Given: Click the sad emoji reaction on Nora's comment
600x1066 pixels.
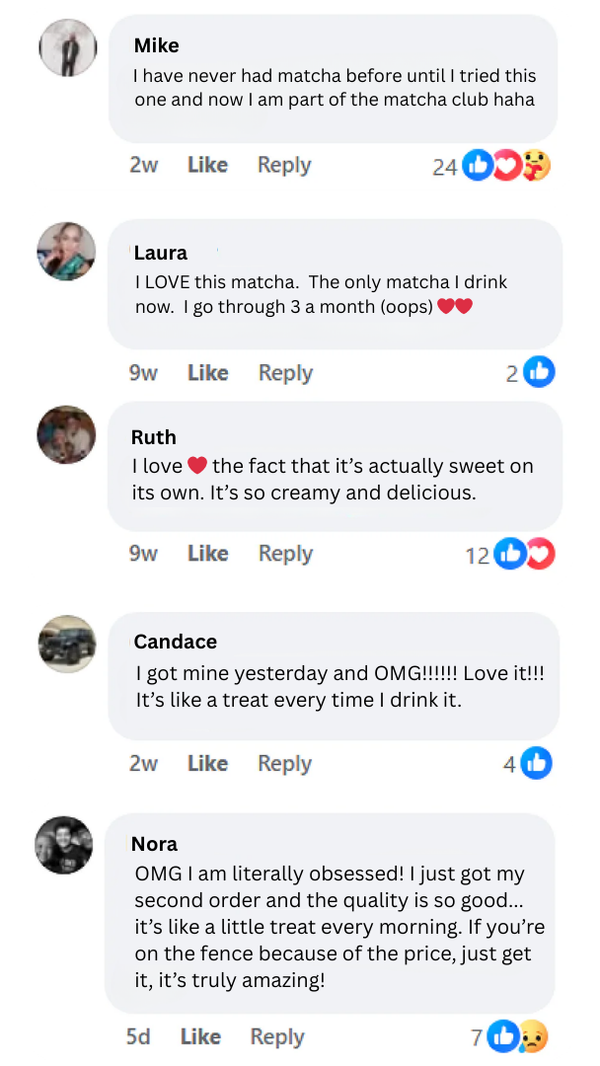Looking at the screenshot, I should pyautogui.click(x=534, y=1037).
